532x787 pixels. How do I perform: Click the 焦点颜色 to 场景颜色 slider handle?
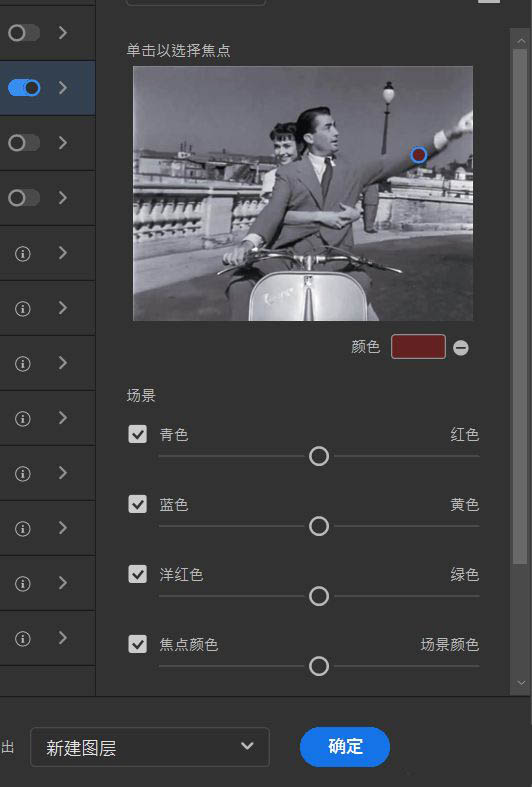319,667
